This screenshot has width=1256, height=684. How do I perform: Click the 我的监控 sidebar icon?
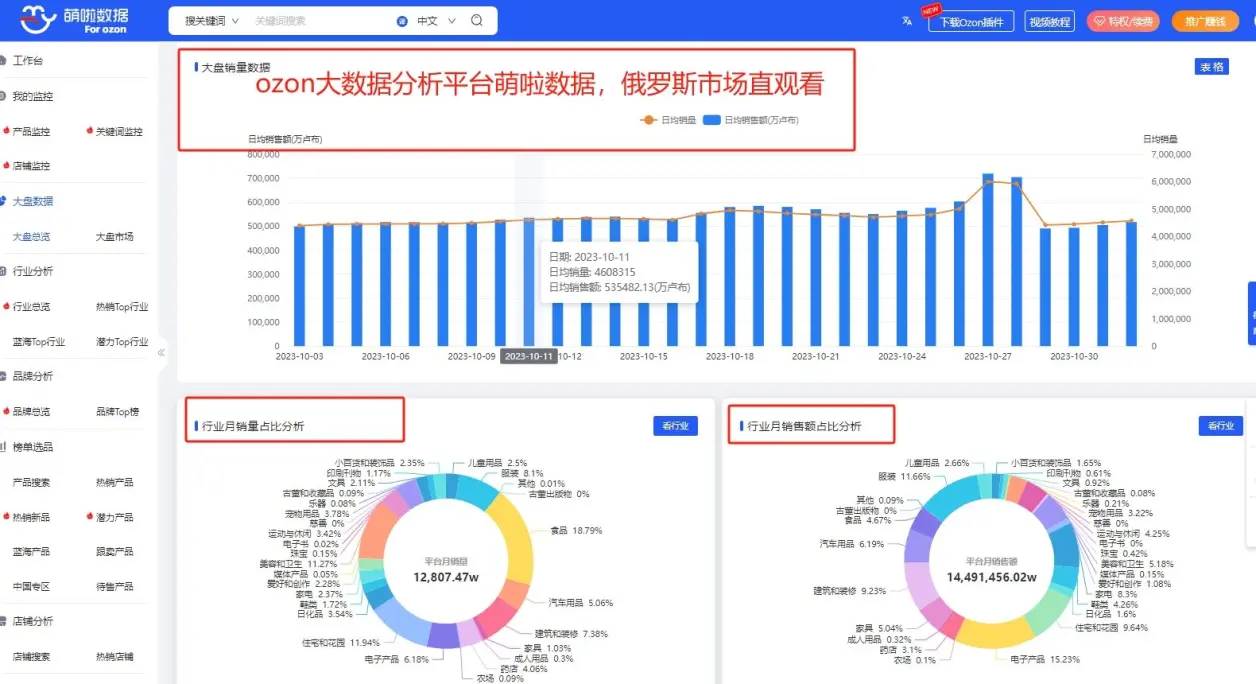pyautogui.click(x=4, y=96)
